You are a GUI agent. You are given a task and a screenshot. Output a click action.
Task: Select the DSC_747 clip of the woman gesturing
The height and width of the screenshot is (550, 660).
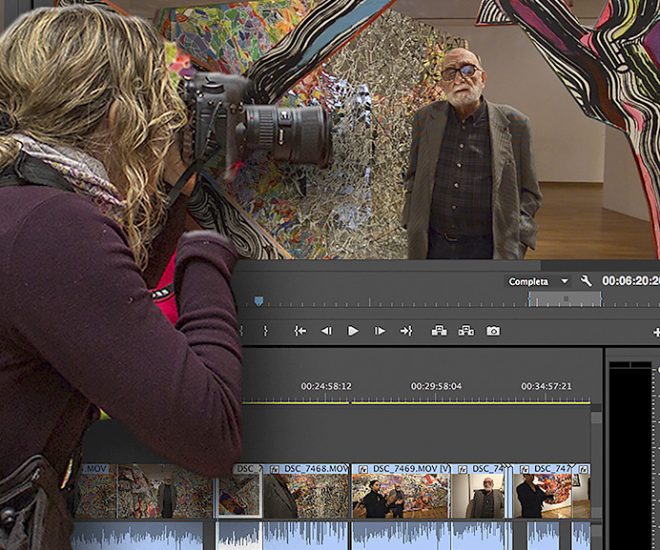543,491
